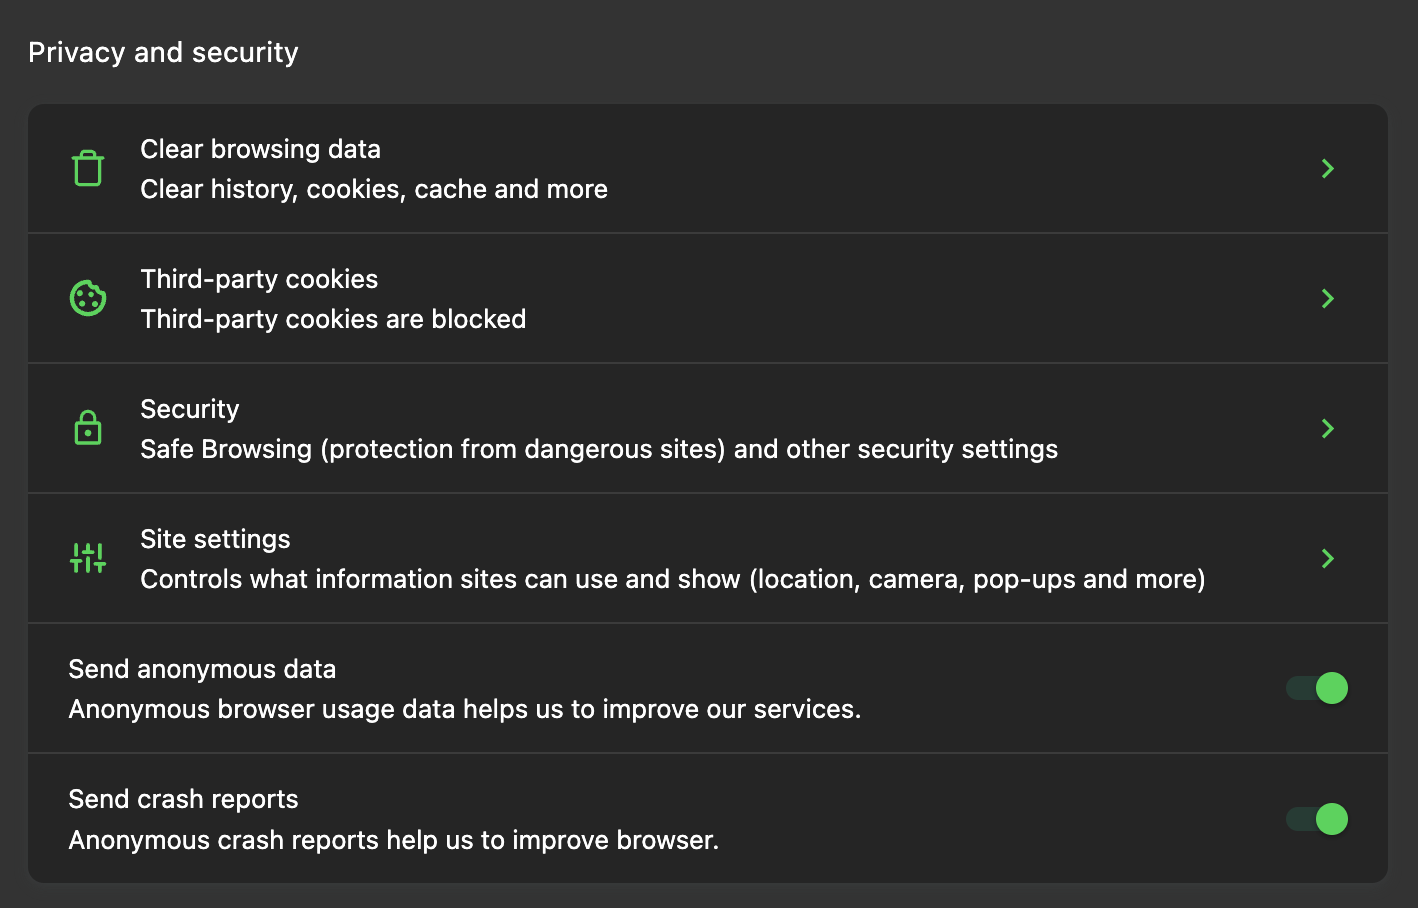Click Safe Browsing description text

[x=599, y=449]
